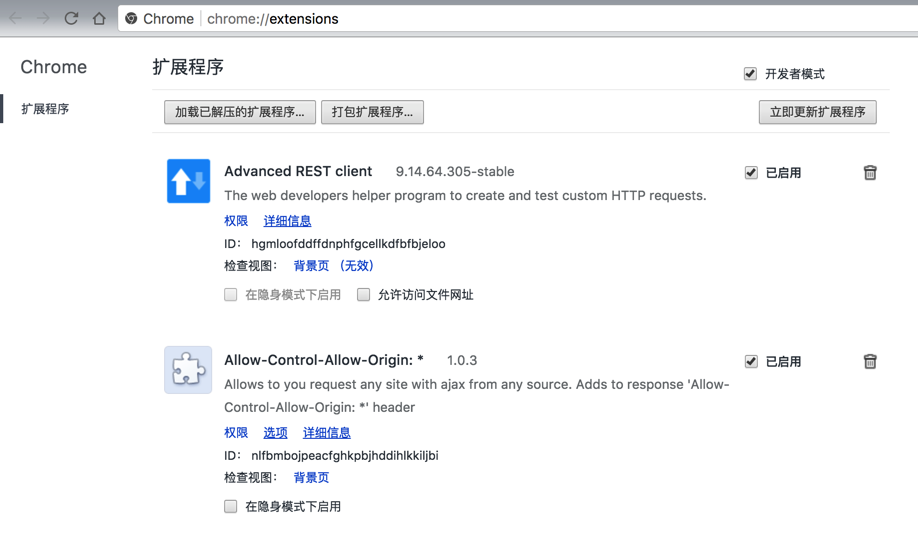Disable Advanced REST client using 已启用 checkbox

[752, 173]
